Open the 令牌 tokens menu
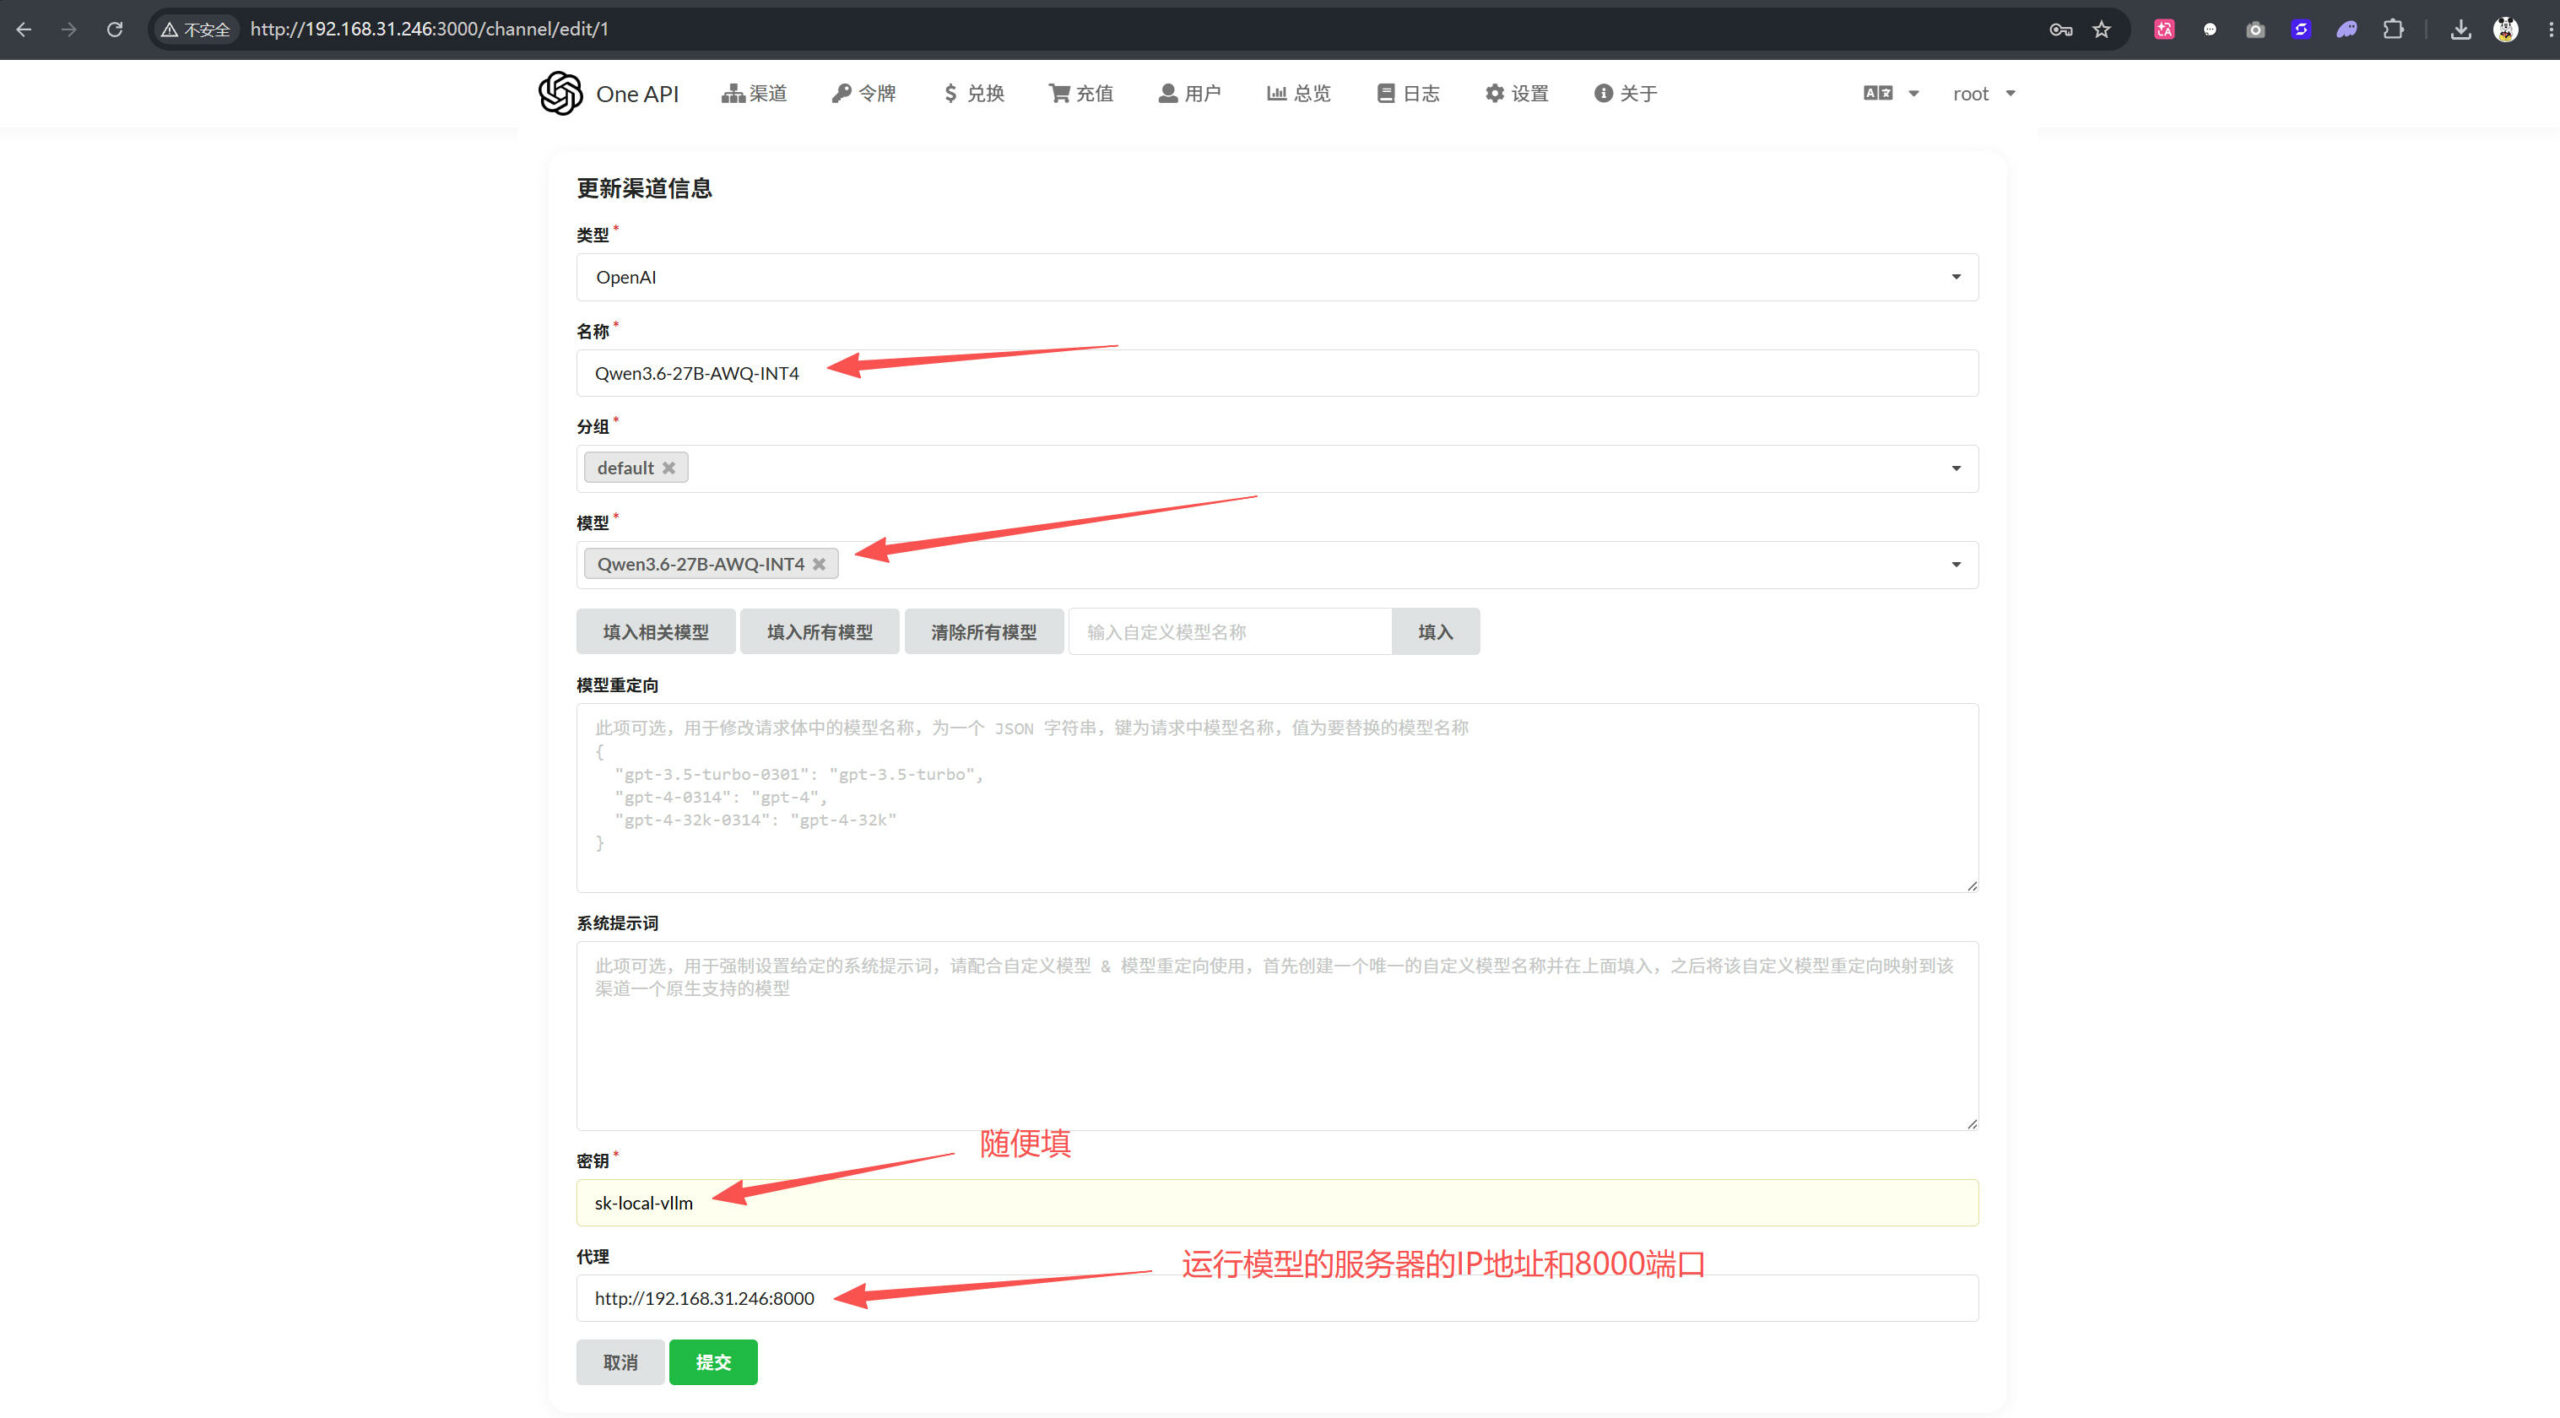 tap(863, 93)
